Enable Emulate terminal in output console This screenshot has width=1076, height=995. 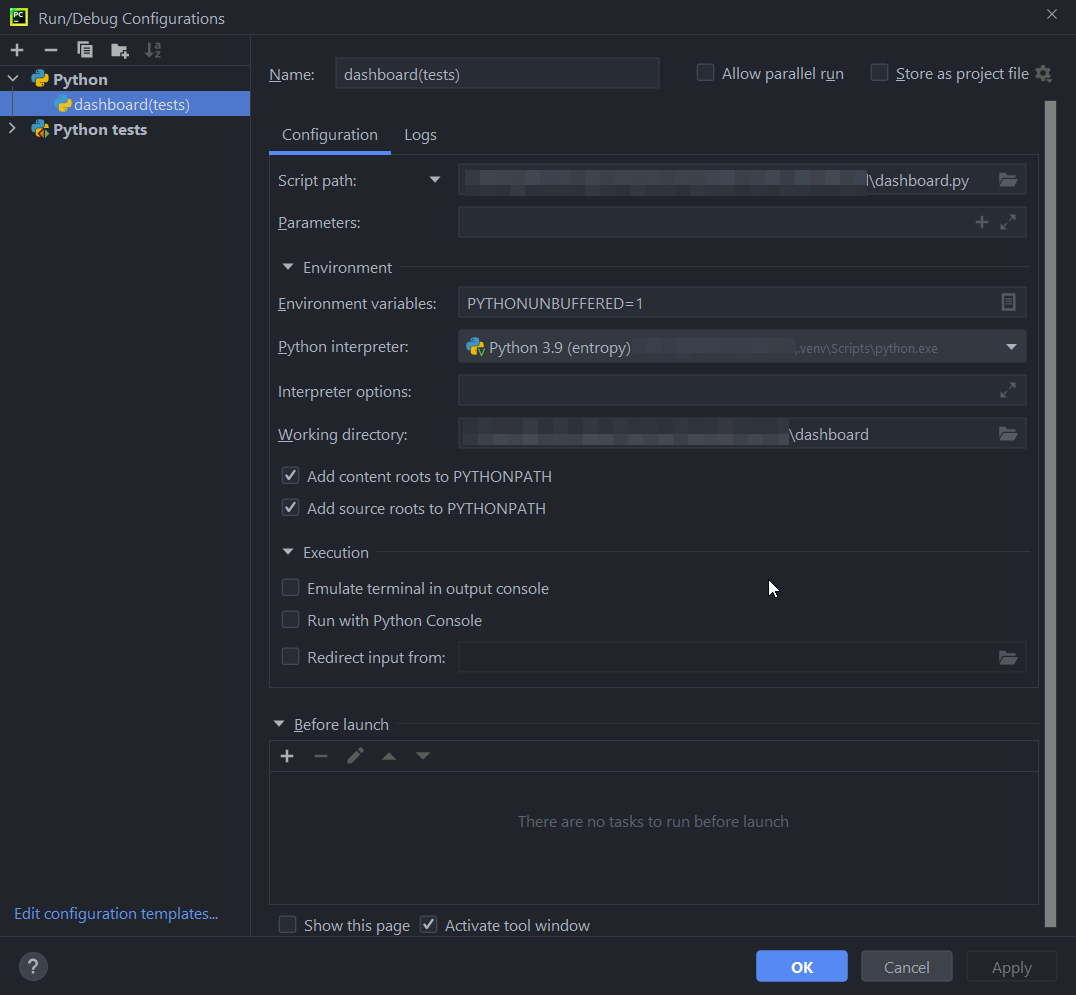(290, 588)
